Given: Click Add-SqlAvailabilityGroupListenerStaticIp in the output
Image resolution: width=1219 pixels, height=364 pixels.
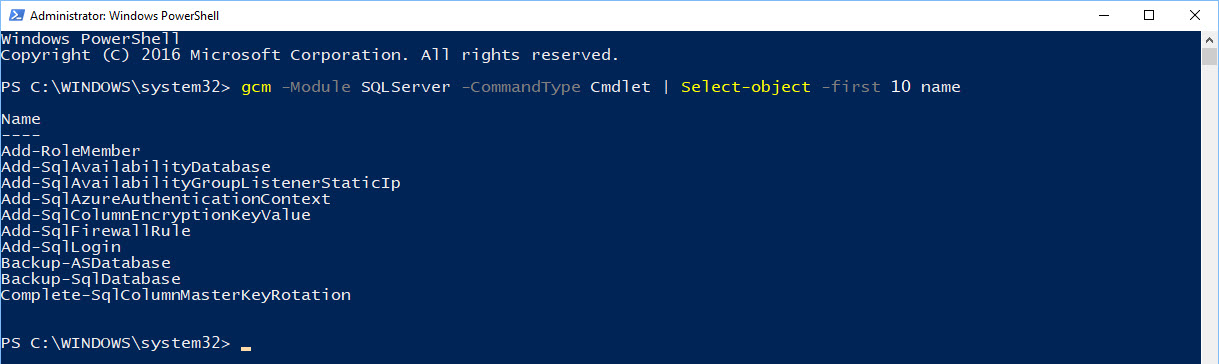Looking at the screenshot, I should coord(201,183).
